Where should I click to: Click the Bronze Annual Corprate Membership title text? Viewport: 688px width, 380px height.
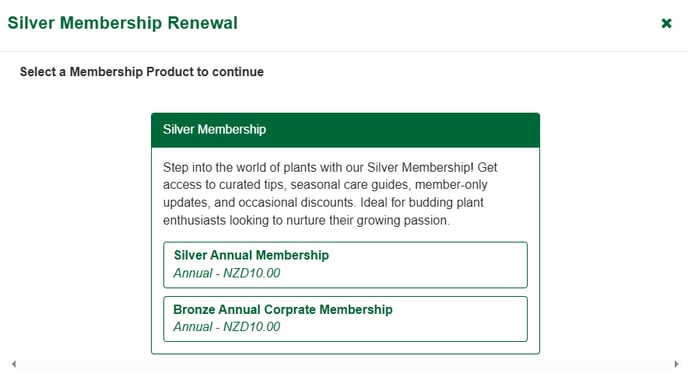pyautogui.click(x=283, y=309)
